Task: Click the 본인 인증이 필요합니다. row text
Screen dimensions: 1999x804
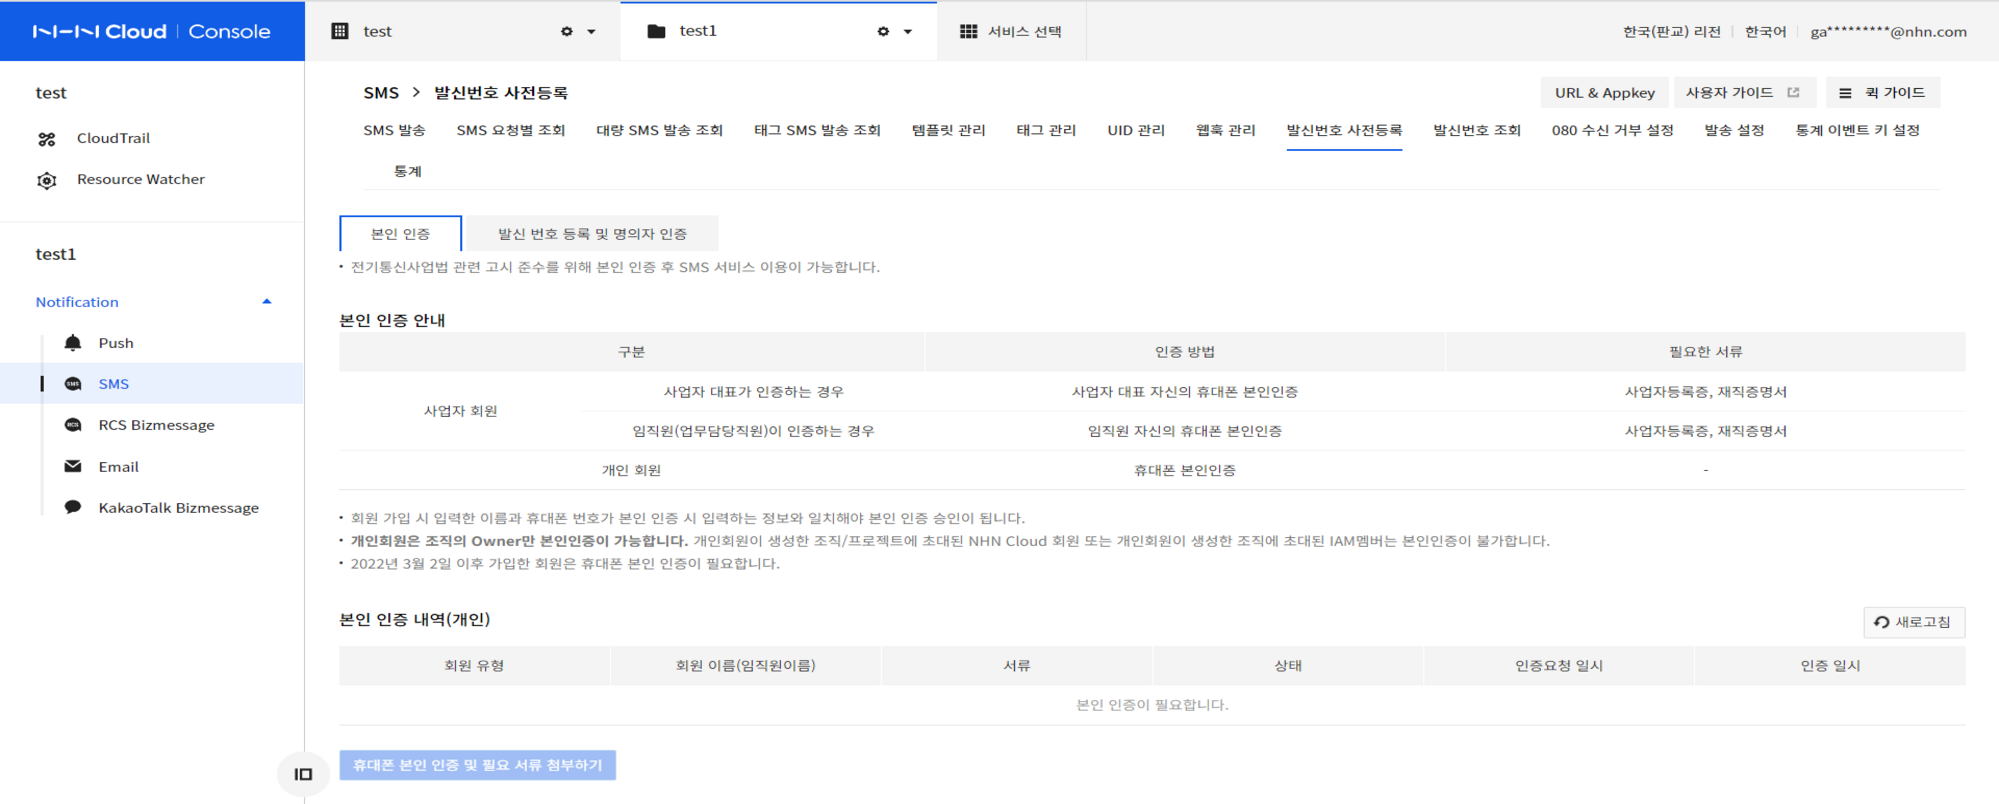Action: coord(1152,705)
